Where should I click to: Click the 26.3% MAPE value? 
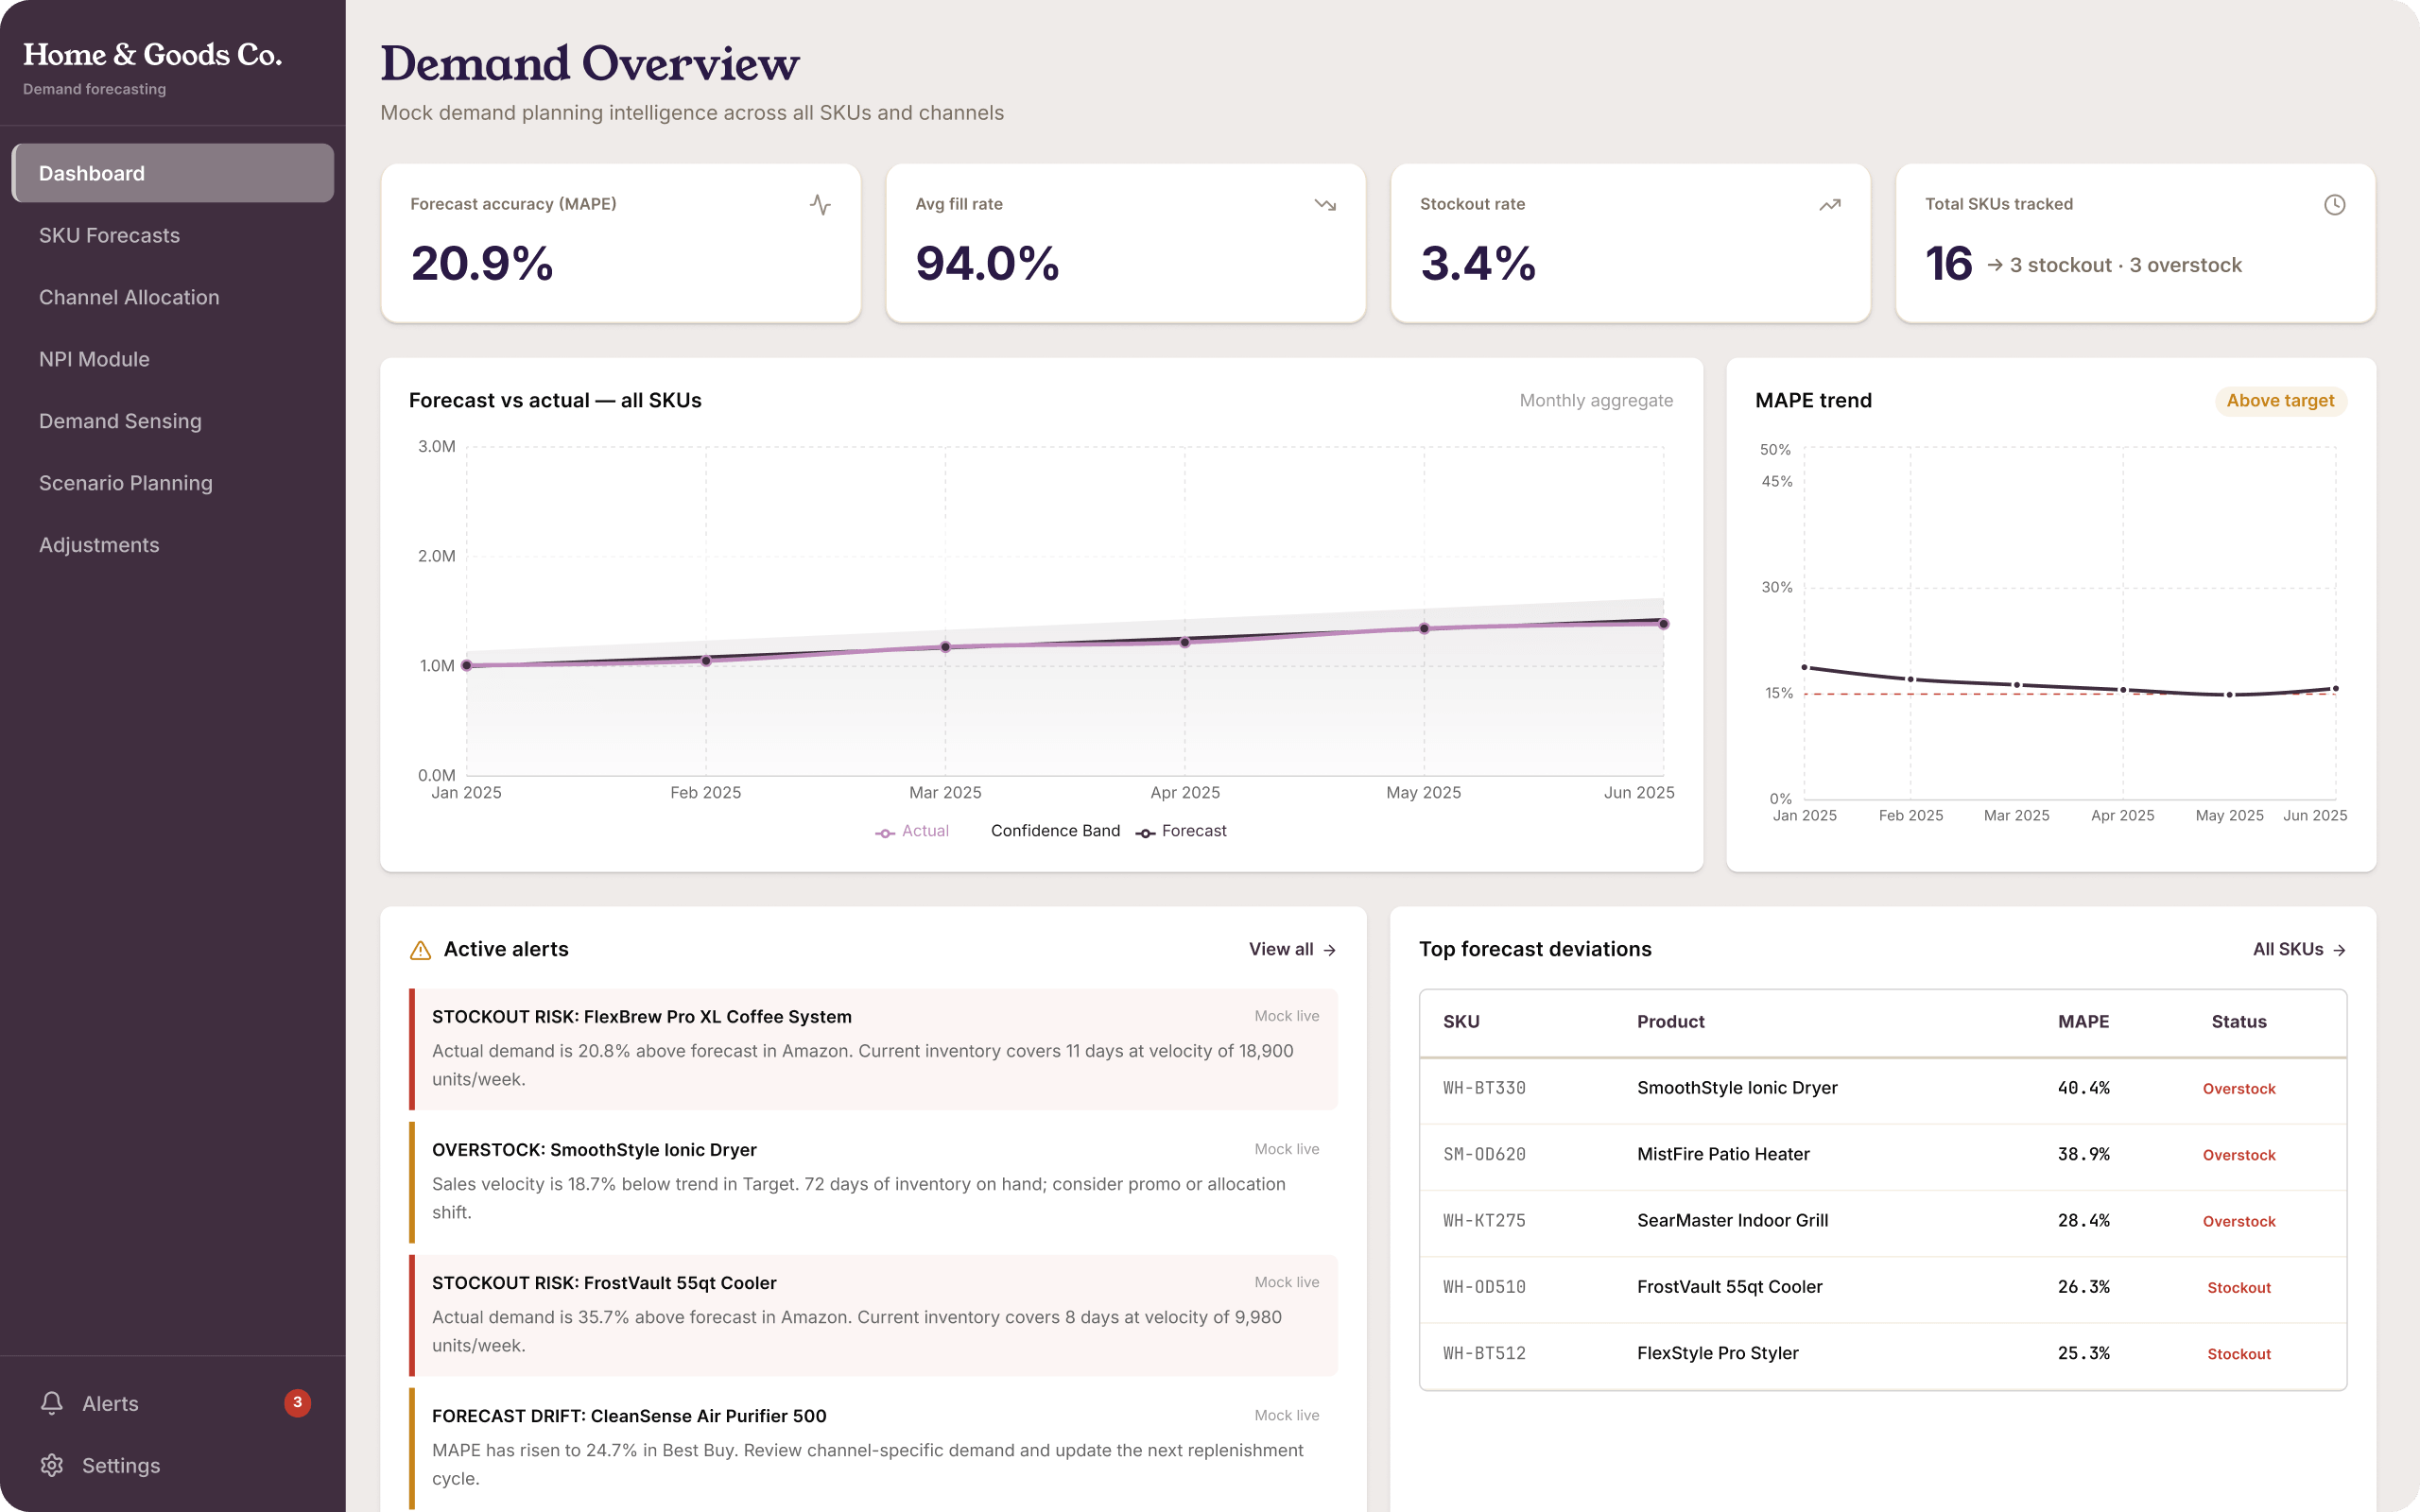pos(2083,1287)
